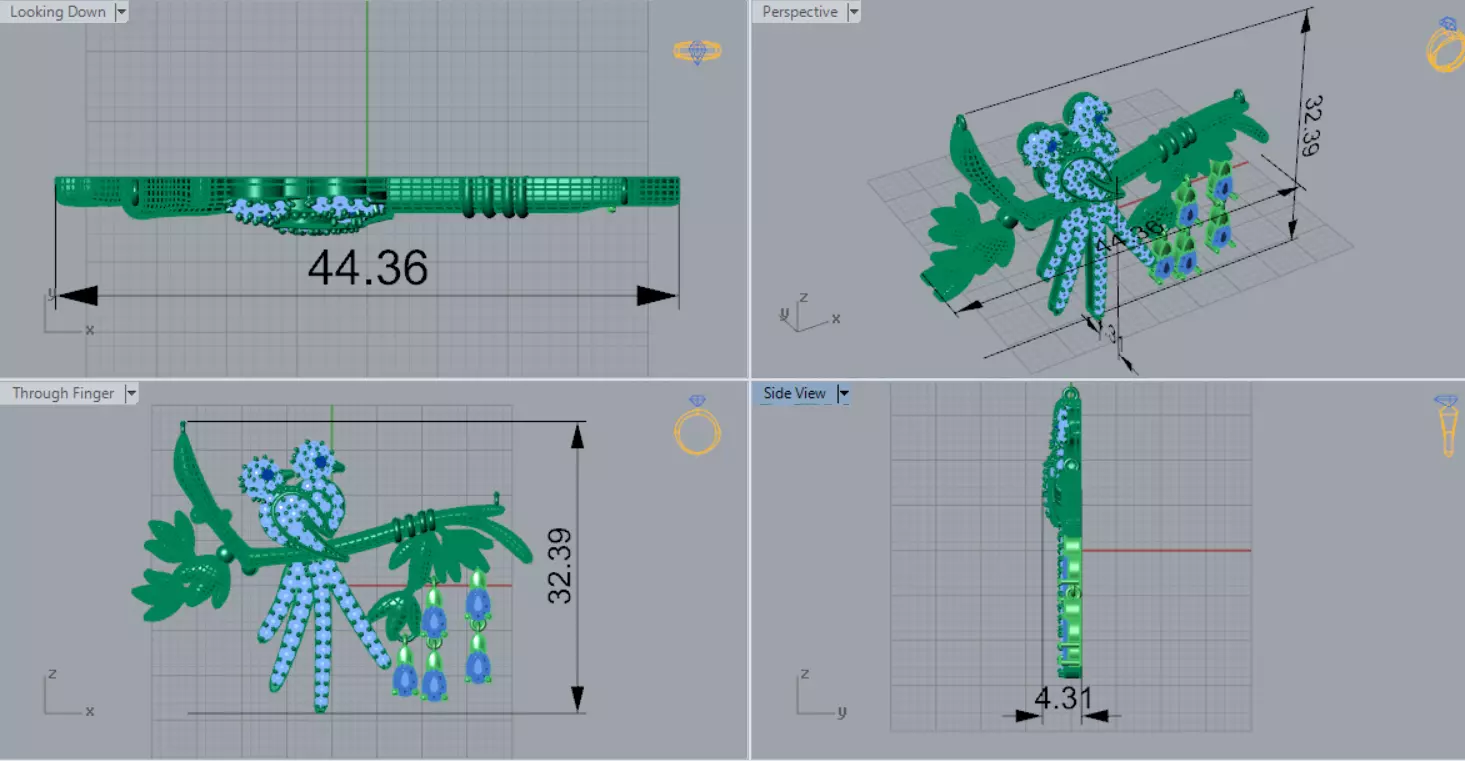Screen dimensions: 1465x761
Task: Open the Side View viewport menu arrow
Action: point(844,393)
